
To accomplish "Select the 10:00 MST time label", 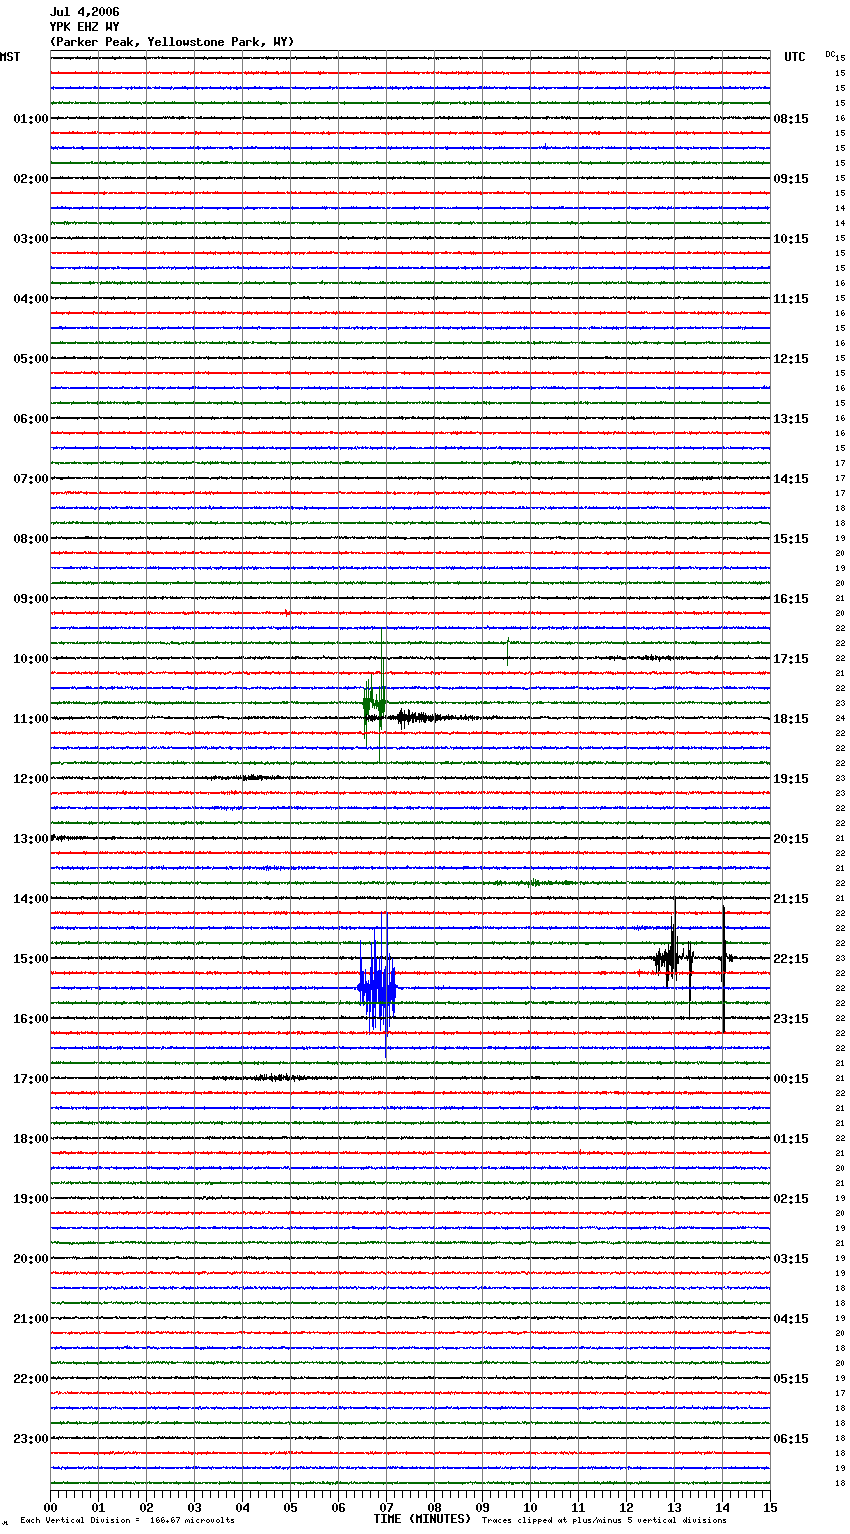I will click(x=31, y=659).
